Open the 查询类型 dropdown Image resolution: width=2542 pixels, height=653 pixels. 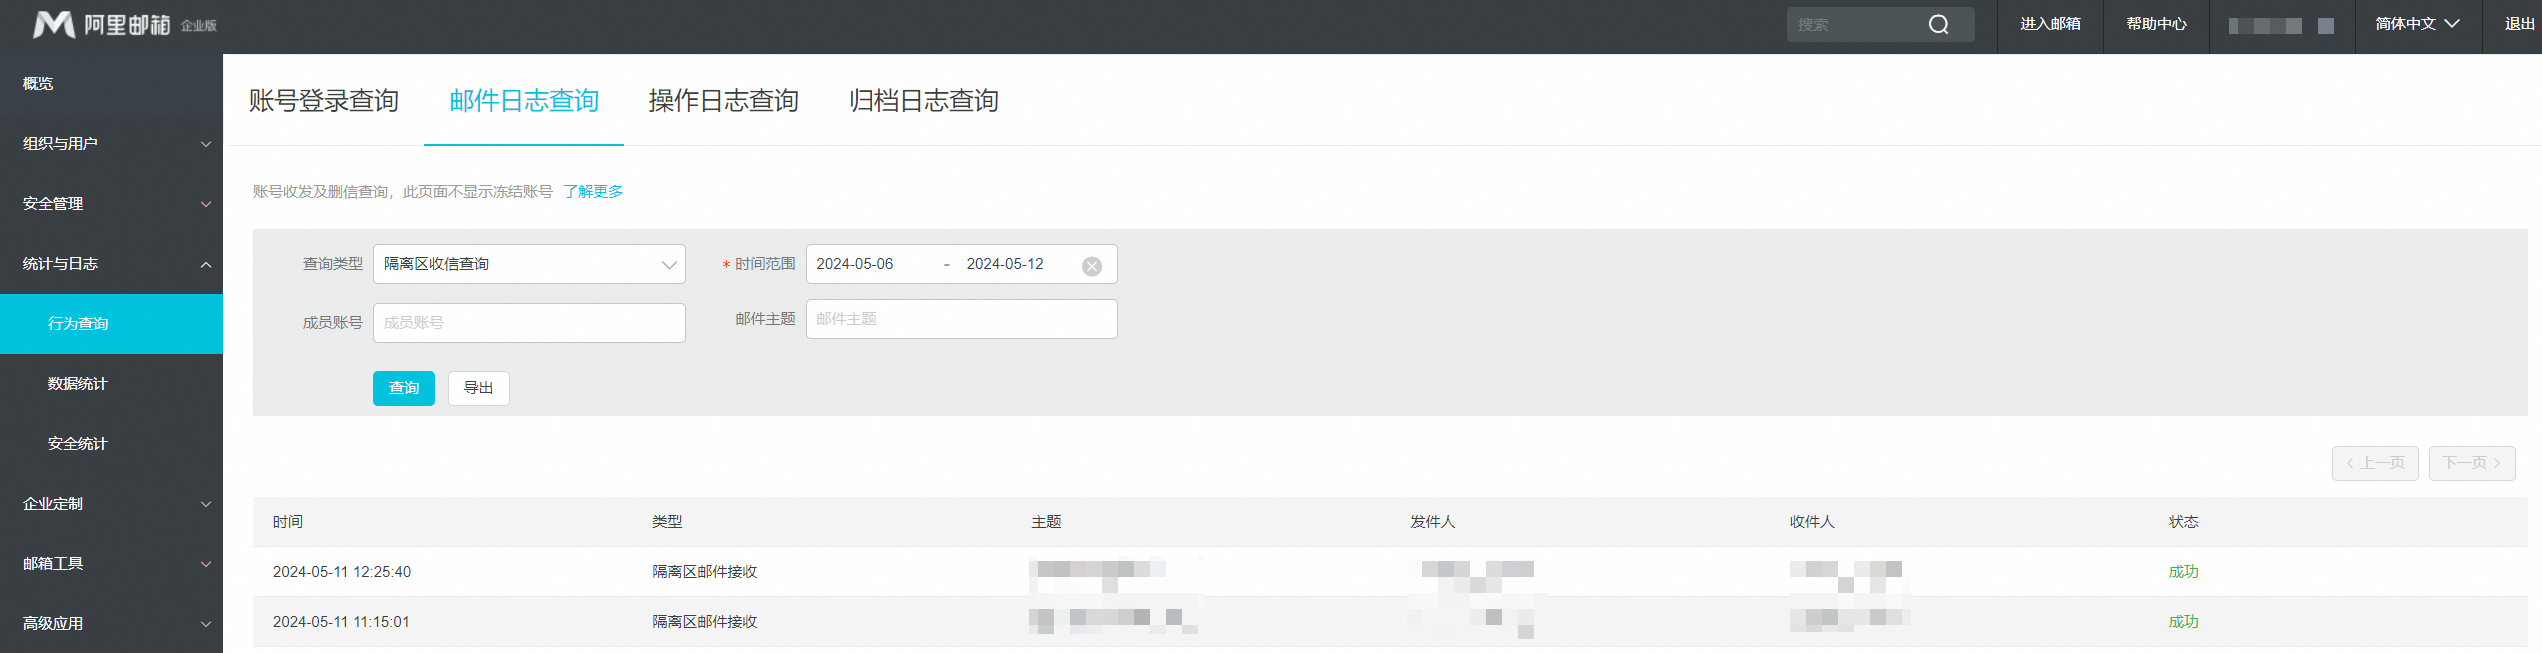[x=529, y=264]
